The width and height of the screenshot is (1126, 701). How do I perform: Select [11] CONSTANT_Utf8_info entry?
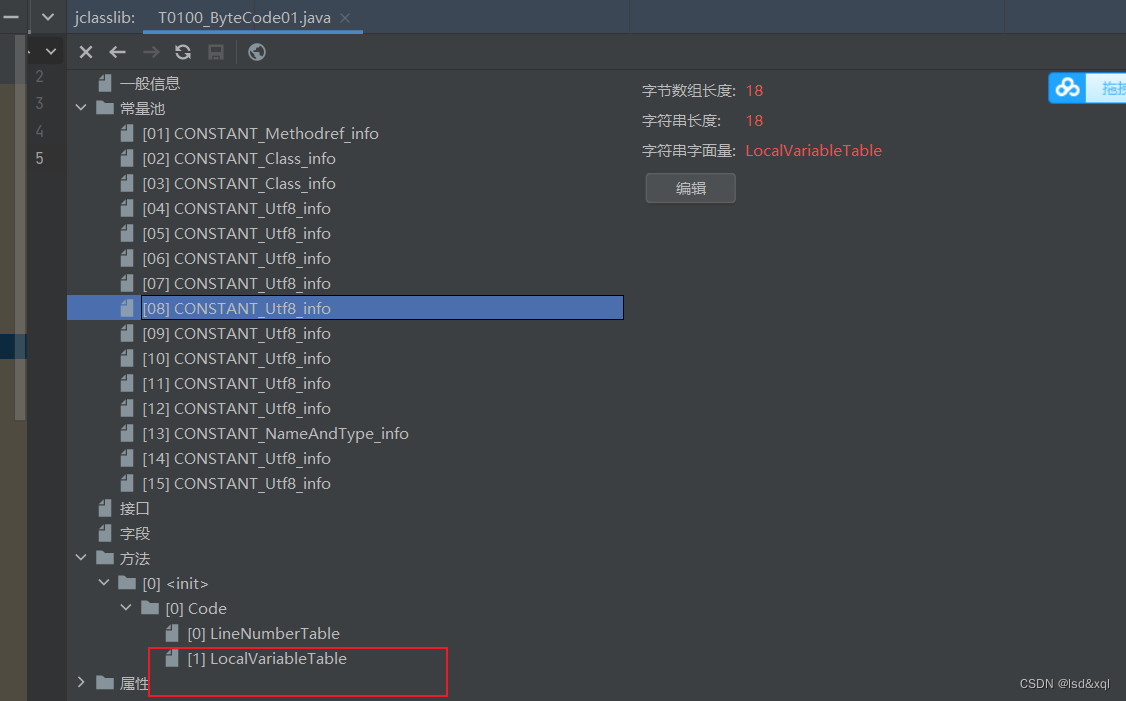236,384
